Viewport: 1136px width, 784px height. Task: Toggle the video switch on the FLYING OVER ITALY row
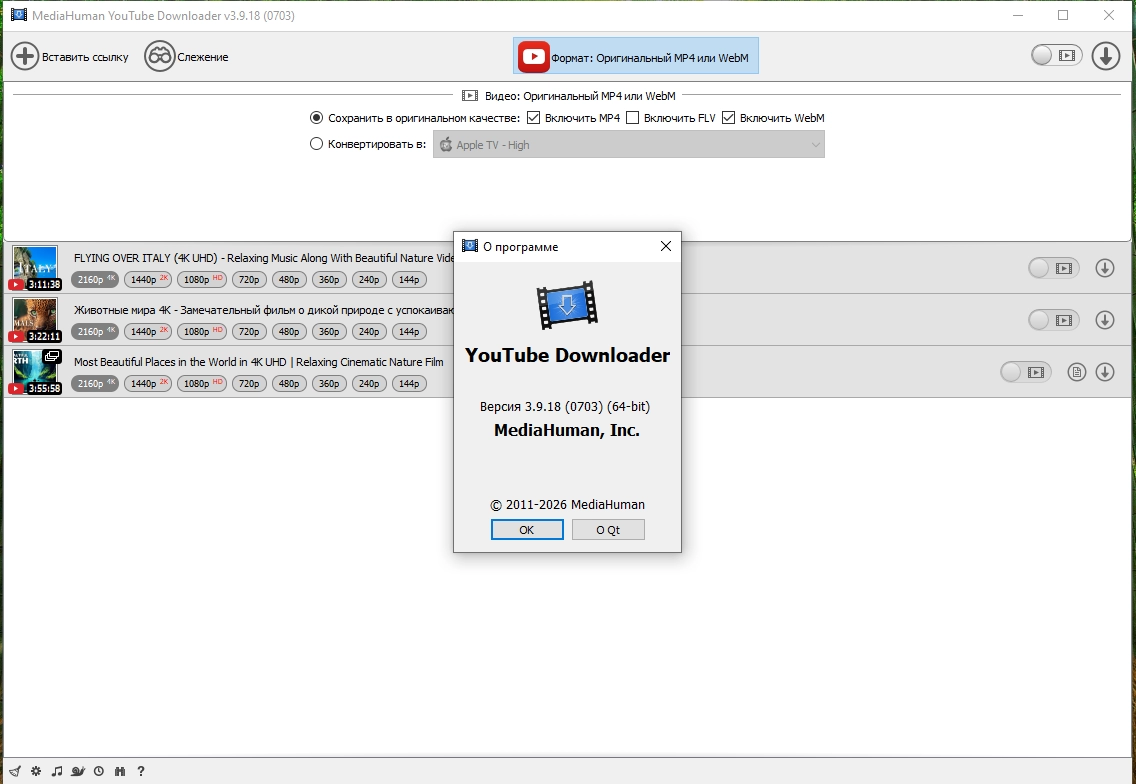(1053, 268)
